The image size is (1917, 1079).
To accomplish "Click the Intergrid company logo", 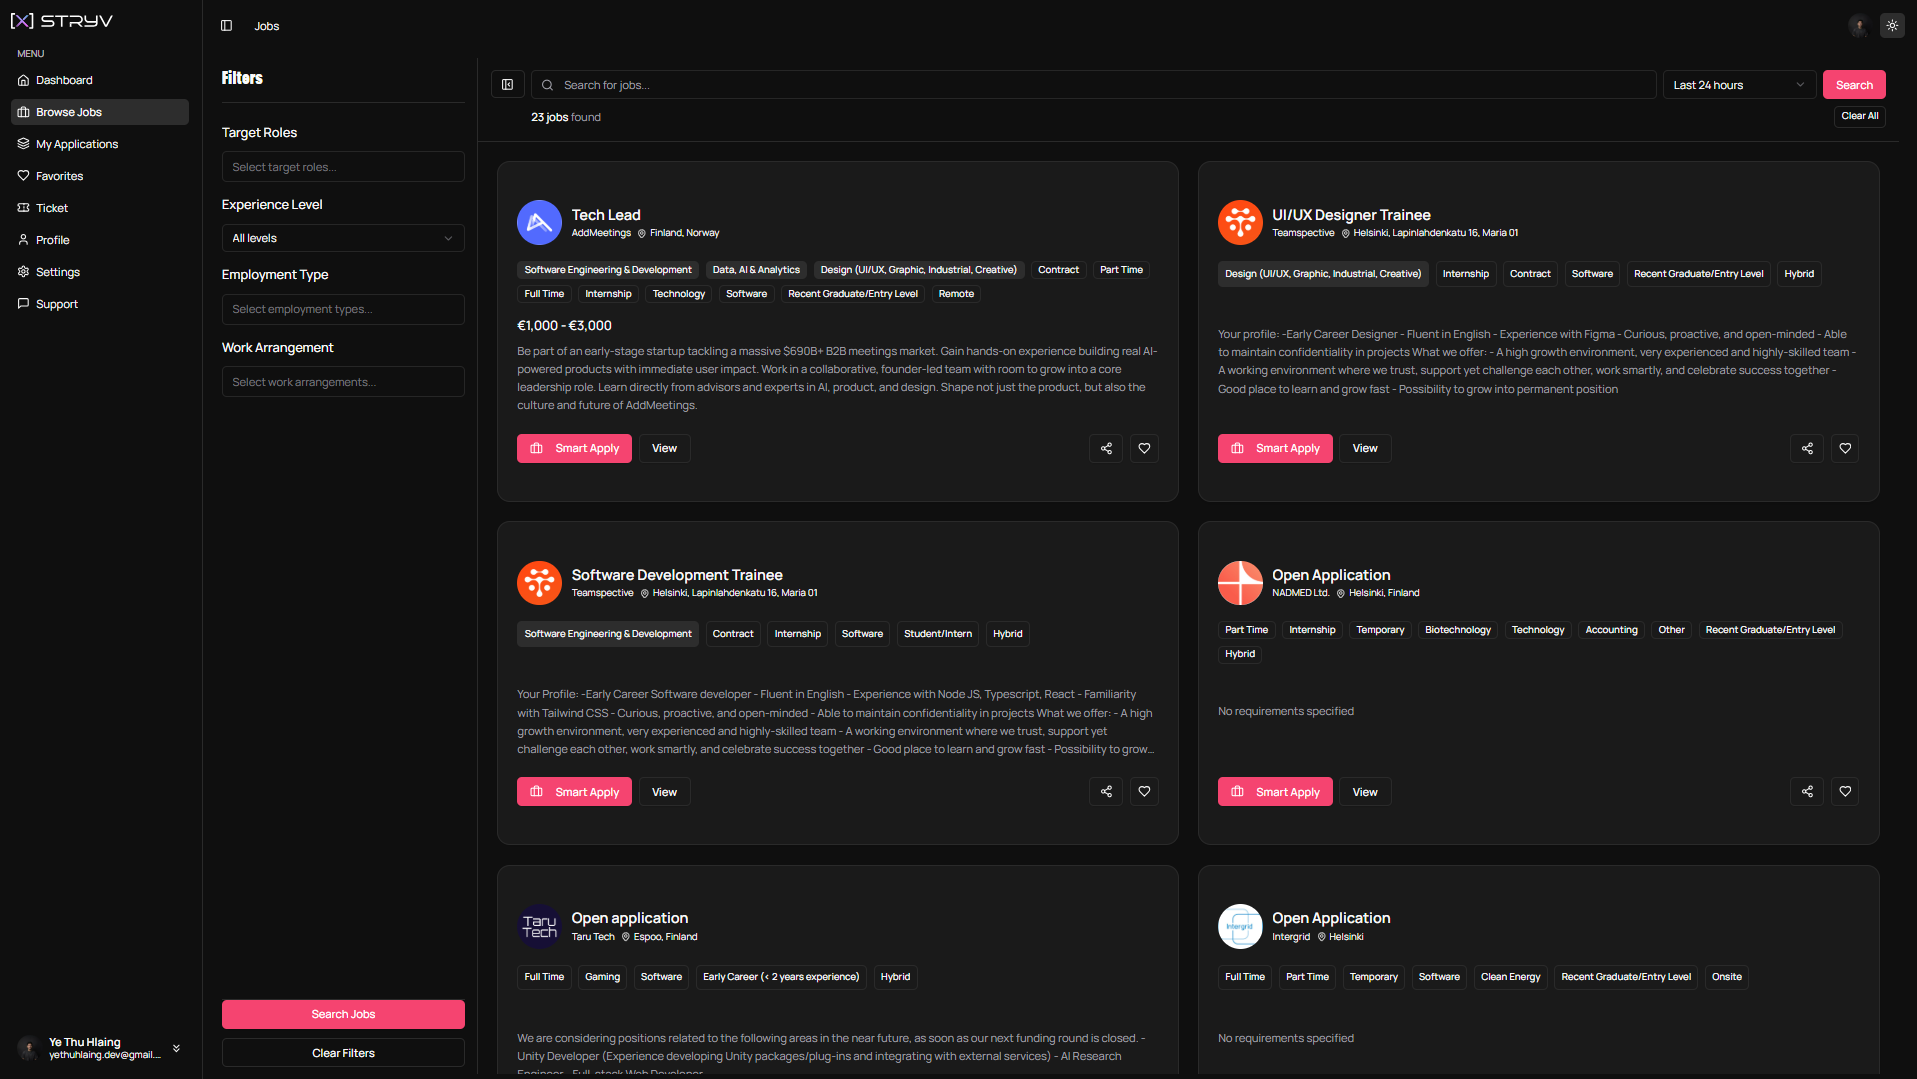I will coord(1240,927).
